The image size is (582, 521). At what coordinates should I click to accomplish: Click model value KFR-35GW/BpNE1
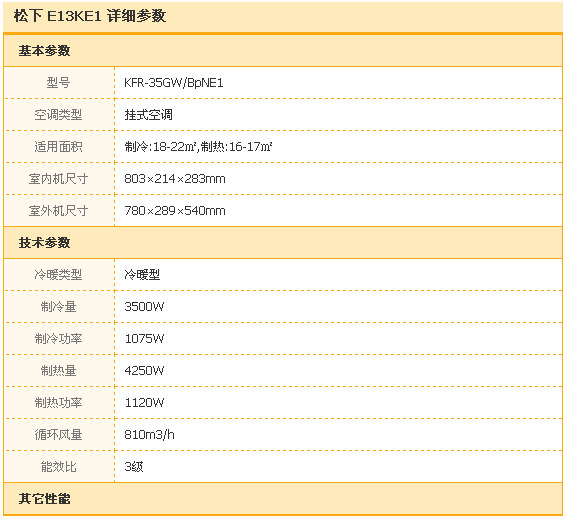coord(174,83)
